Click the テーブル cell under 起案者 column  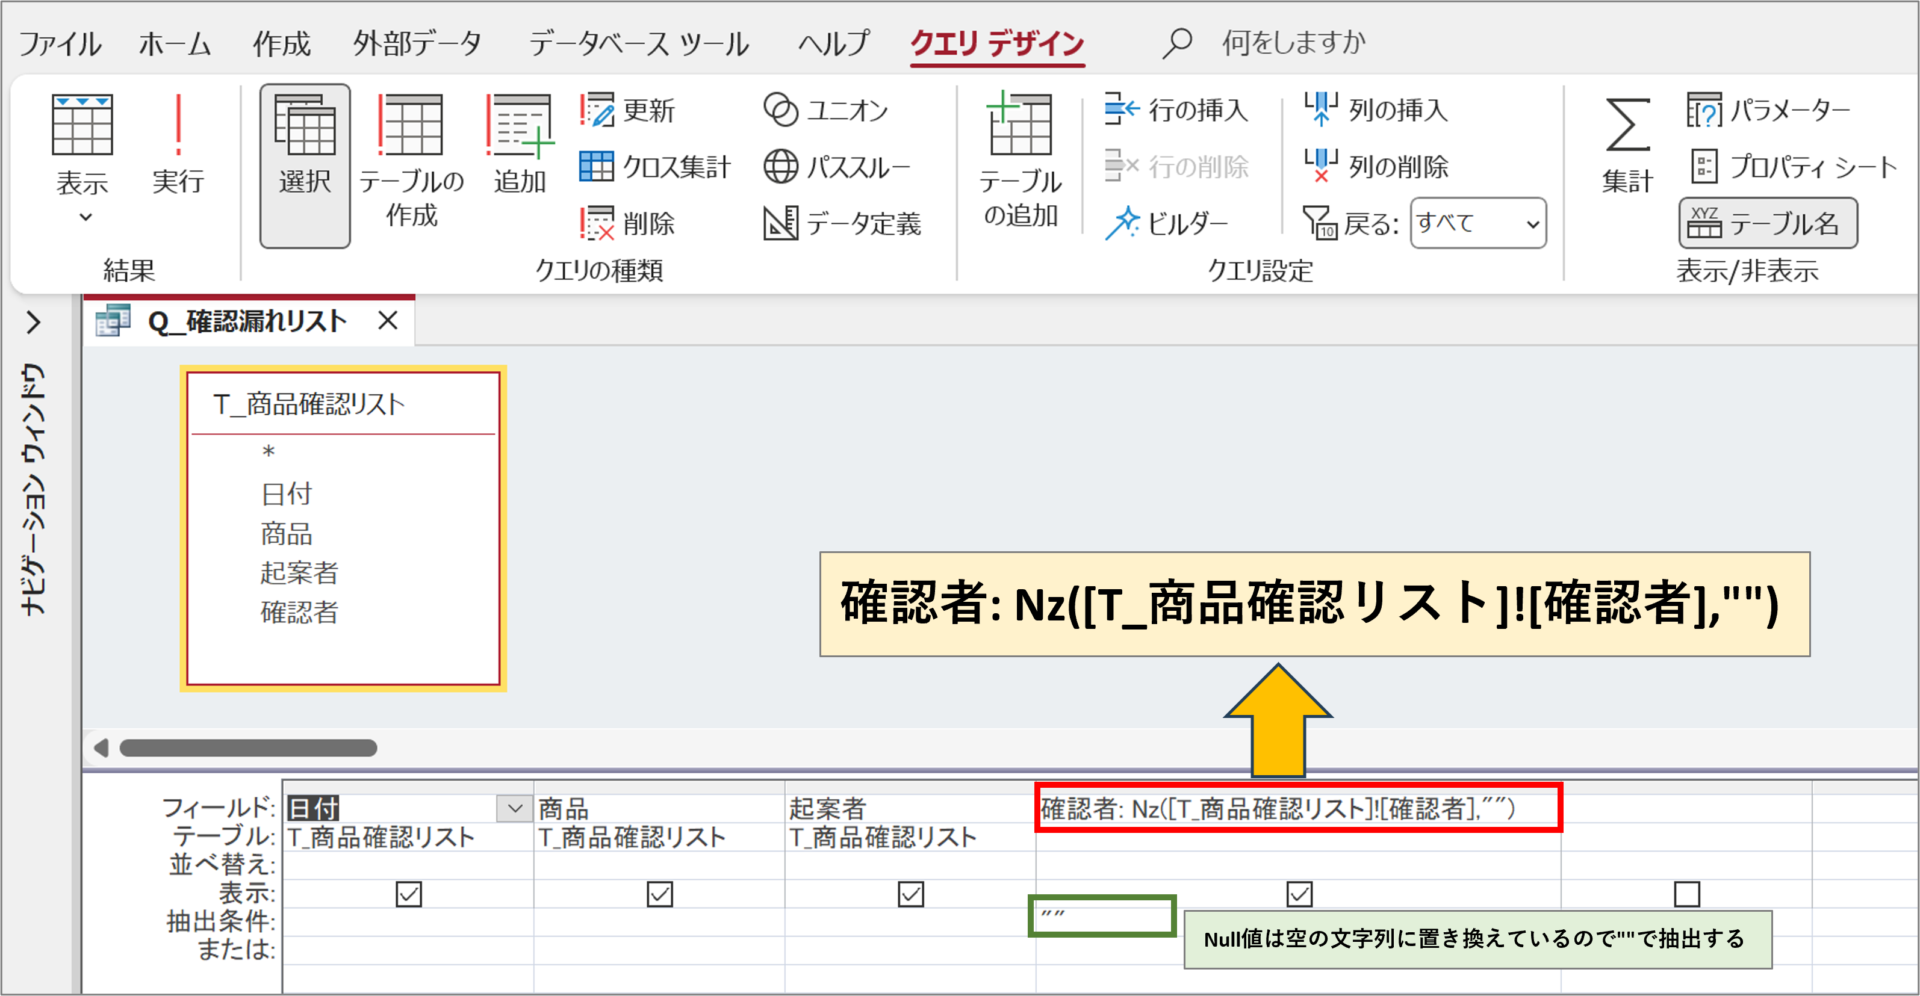[910, 837]
